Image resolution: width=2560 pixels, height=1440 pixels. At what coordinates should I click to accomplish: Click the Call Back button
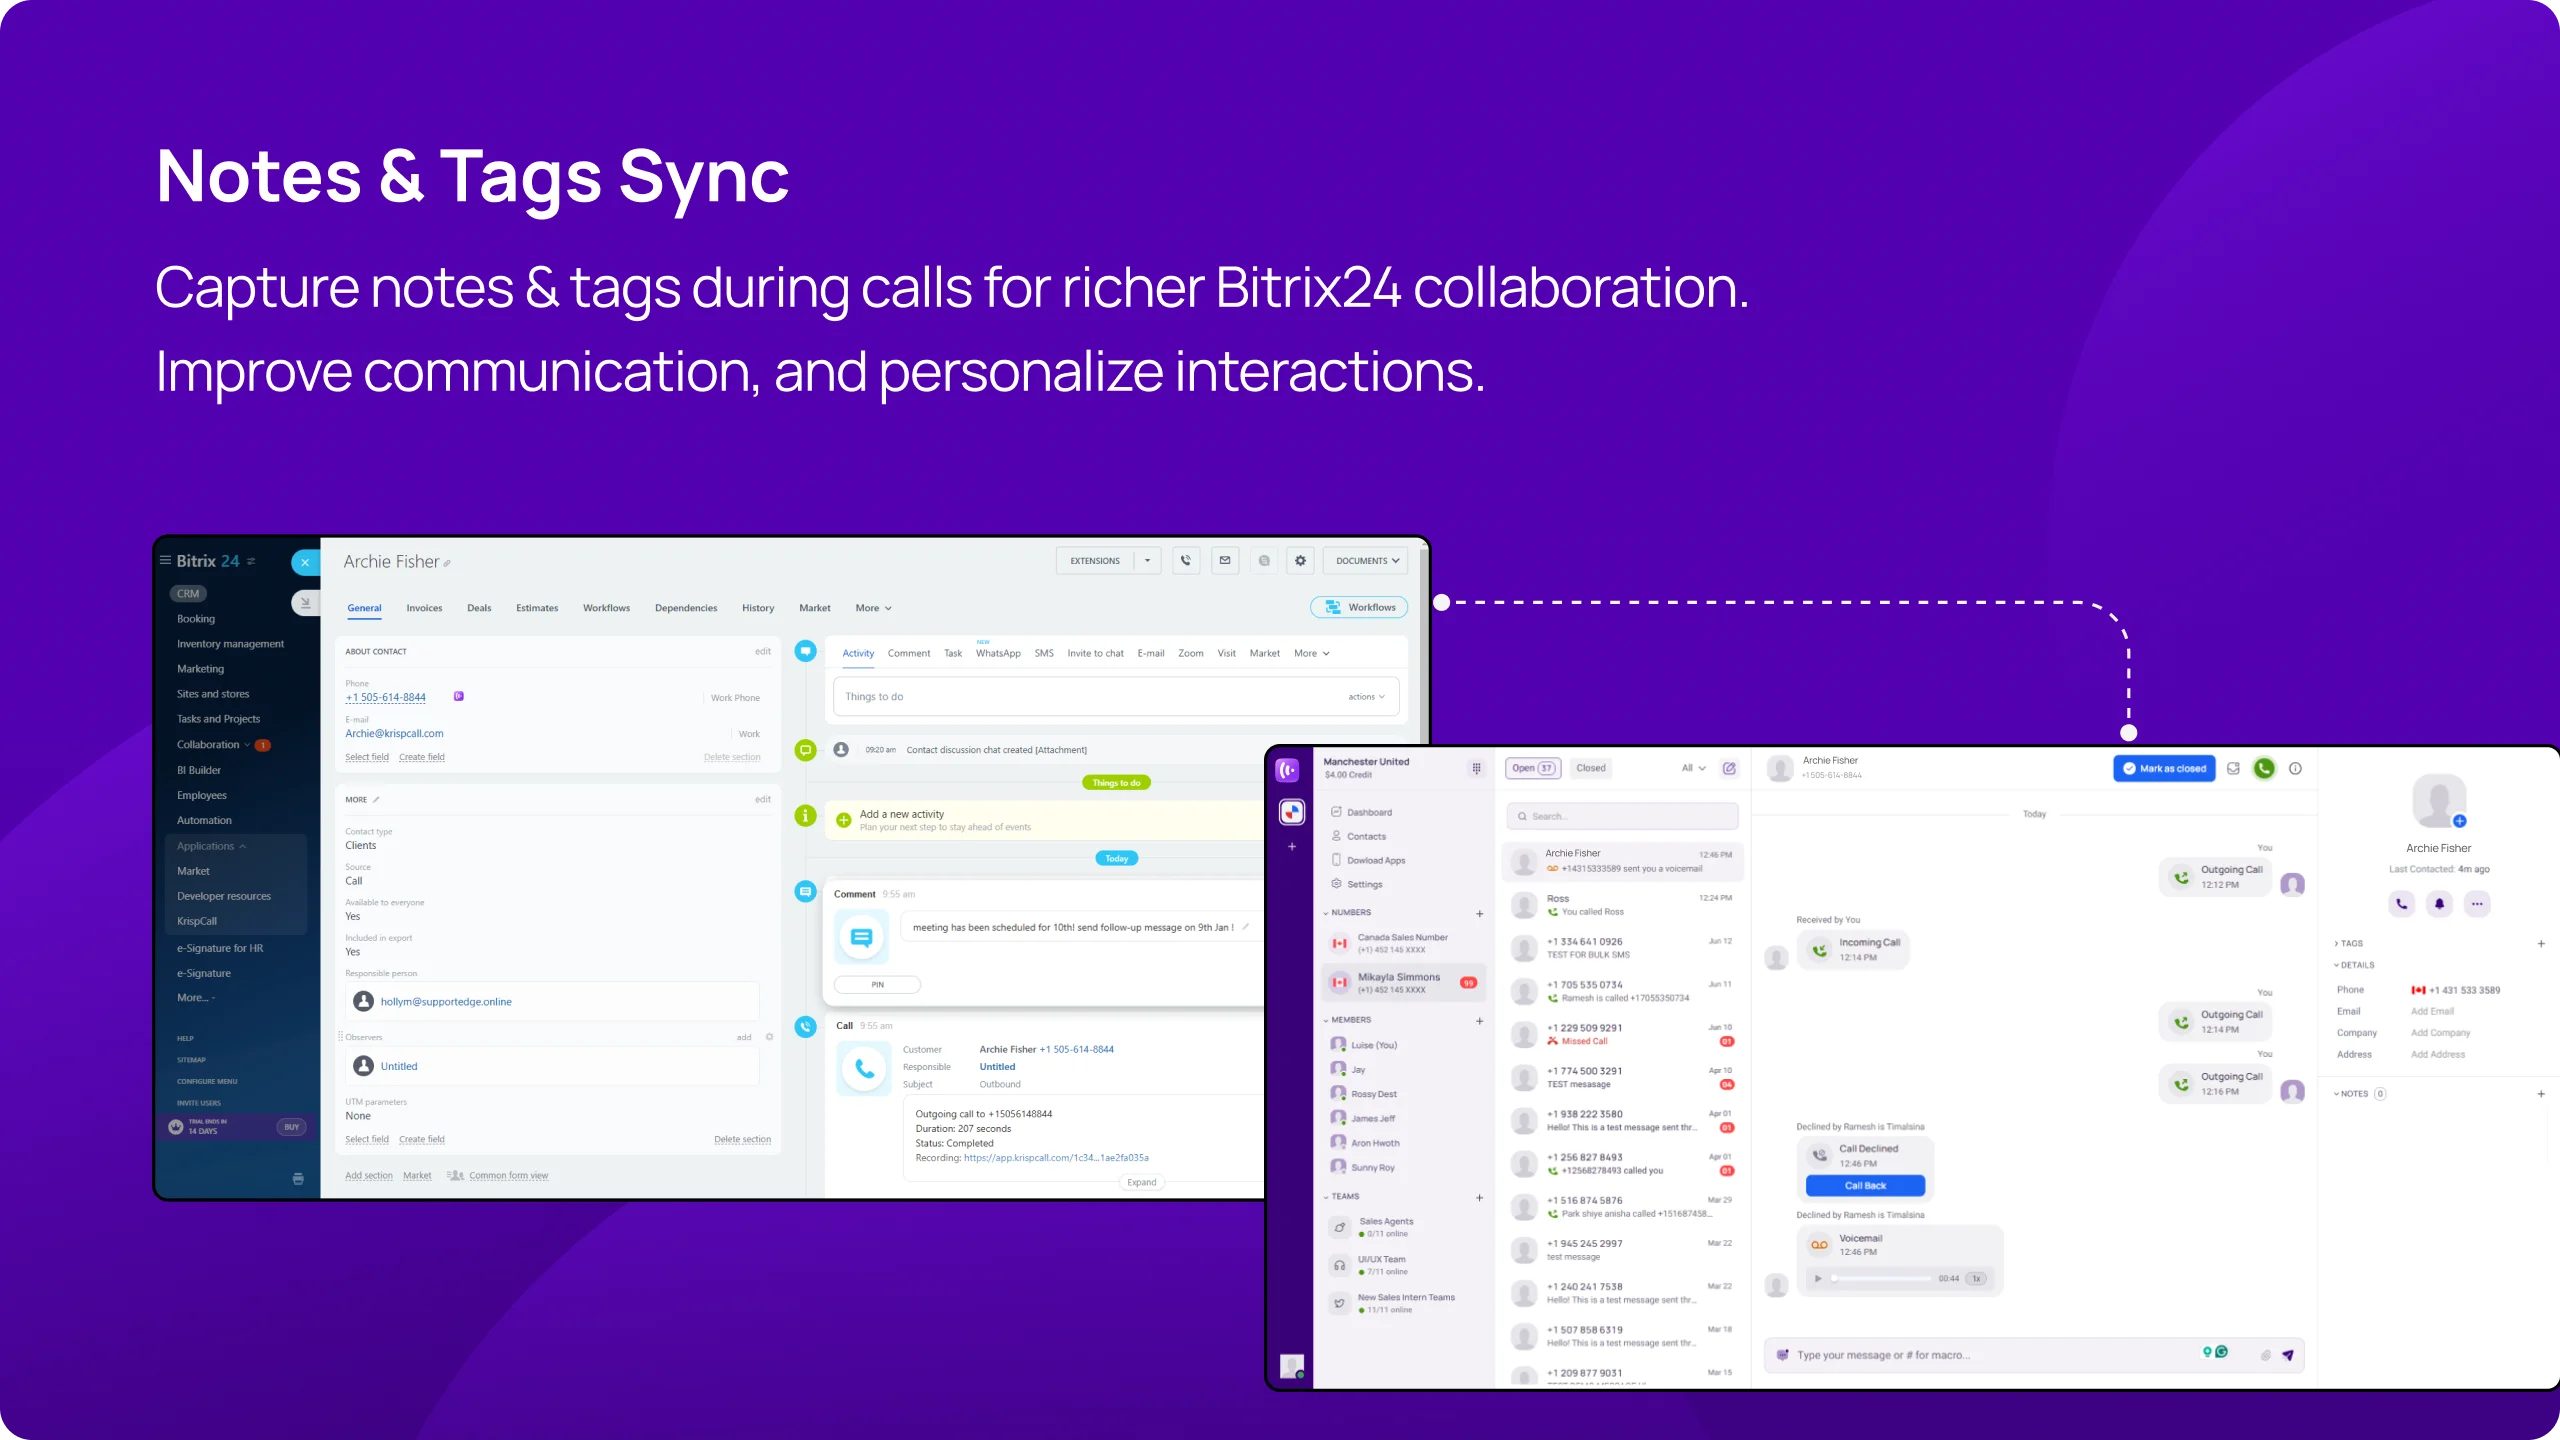(1865, 1185)
